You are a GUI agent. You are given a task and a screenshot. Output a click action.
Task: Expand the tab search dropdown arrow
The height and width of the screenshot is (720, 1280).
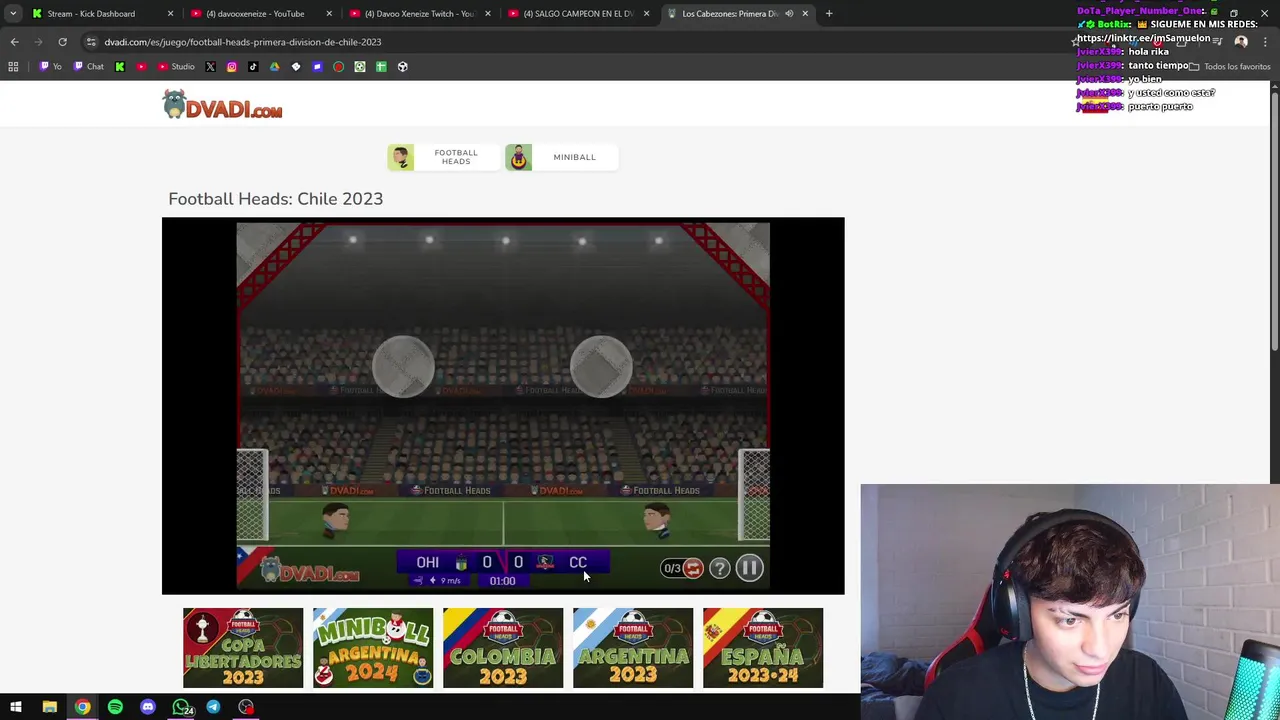(x=13, y=14)
